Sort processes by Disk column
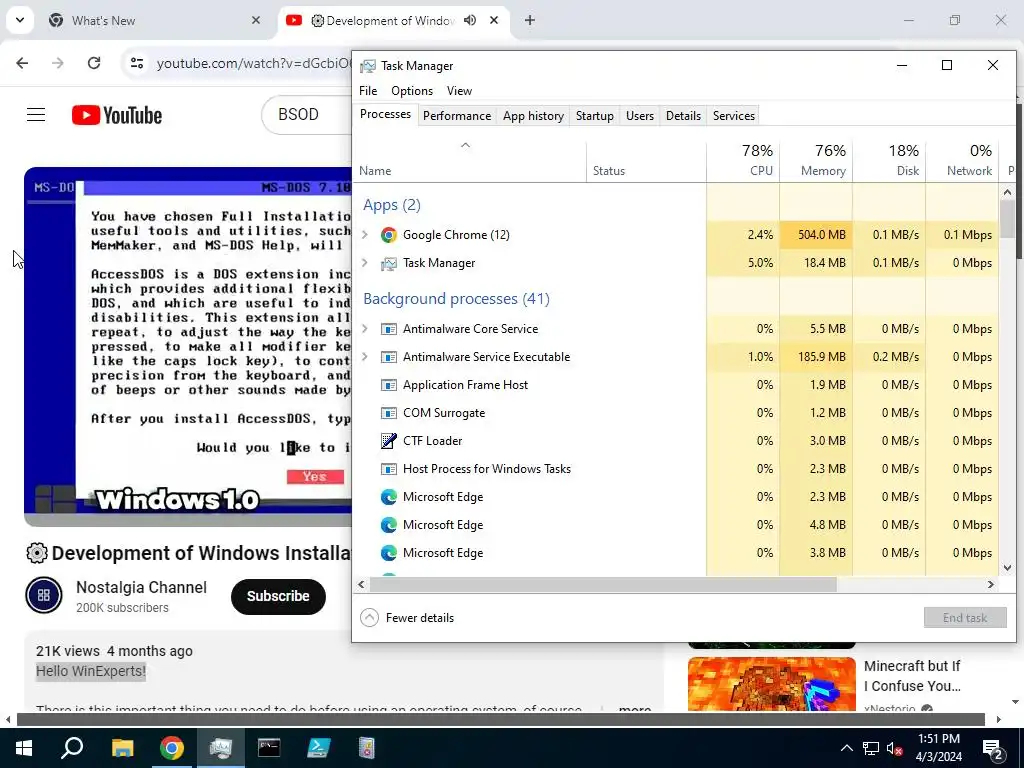The height and width of the screenshot is (768, 1024). 889,161
